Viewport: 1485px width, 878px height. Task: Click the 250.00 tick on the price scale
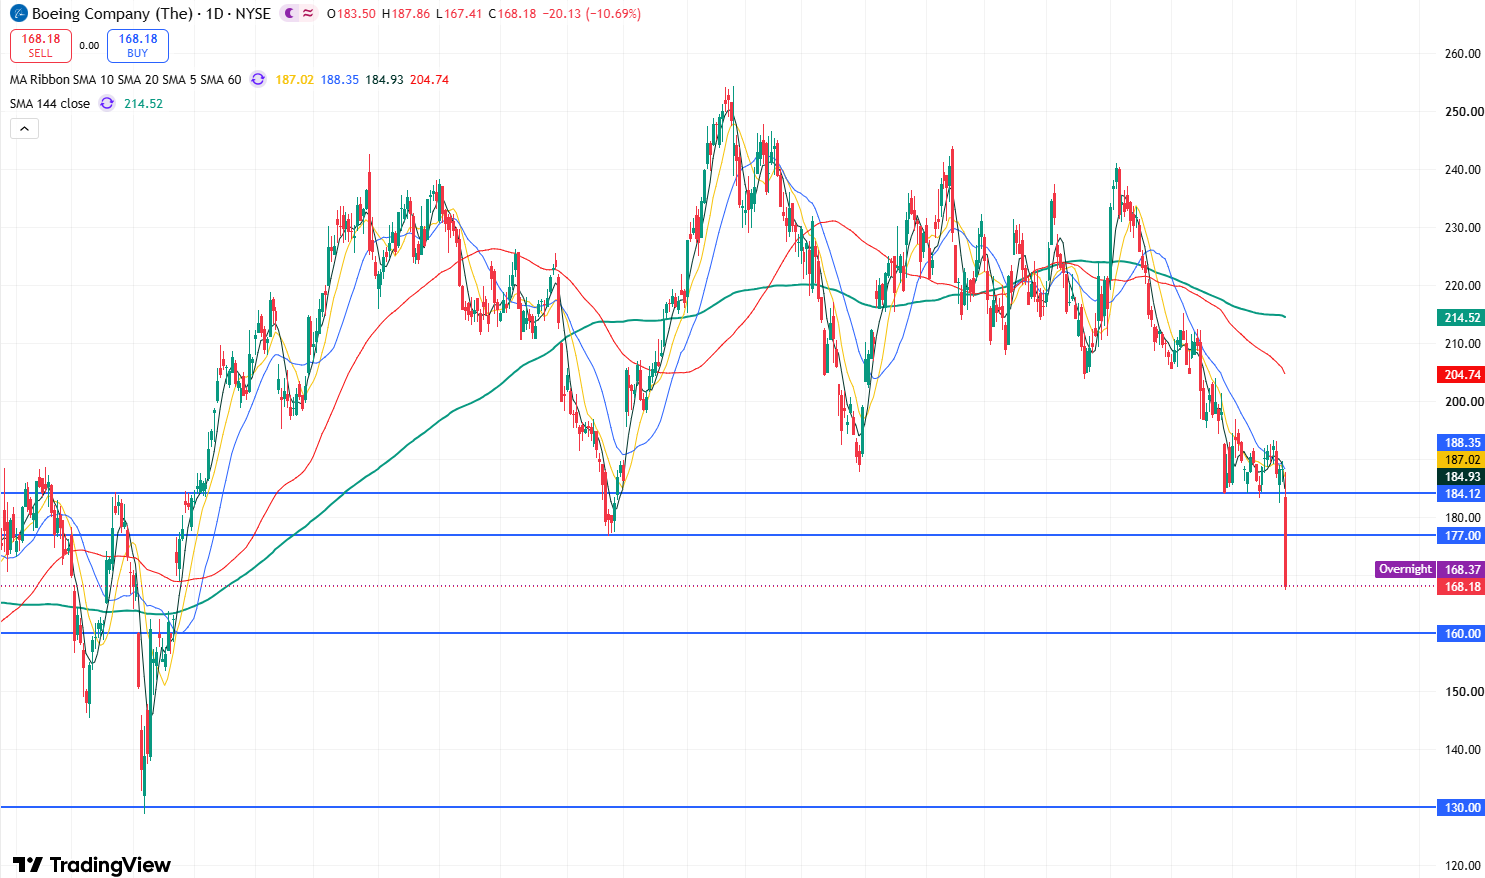coord(1463,112)
